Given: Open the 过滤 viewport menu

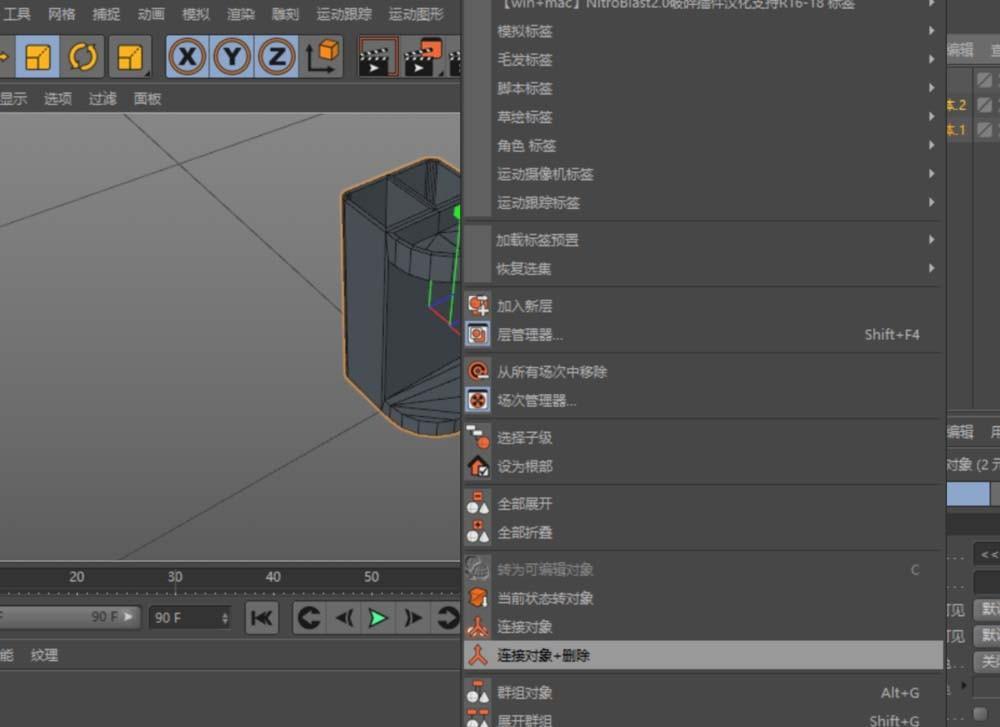Looking at the screenshot, I should click(103, 99).
